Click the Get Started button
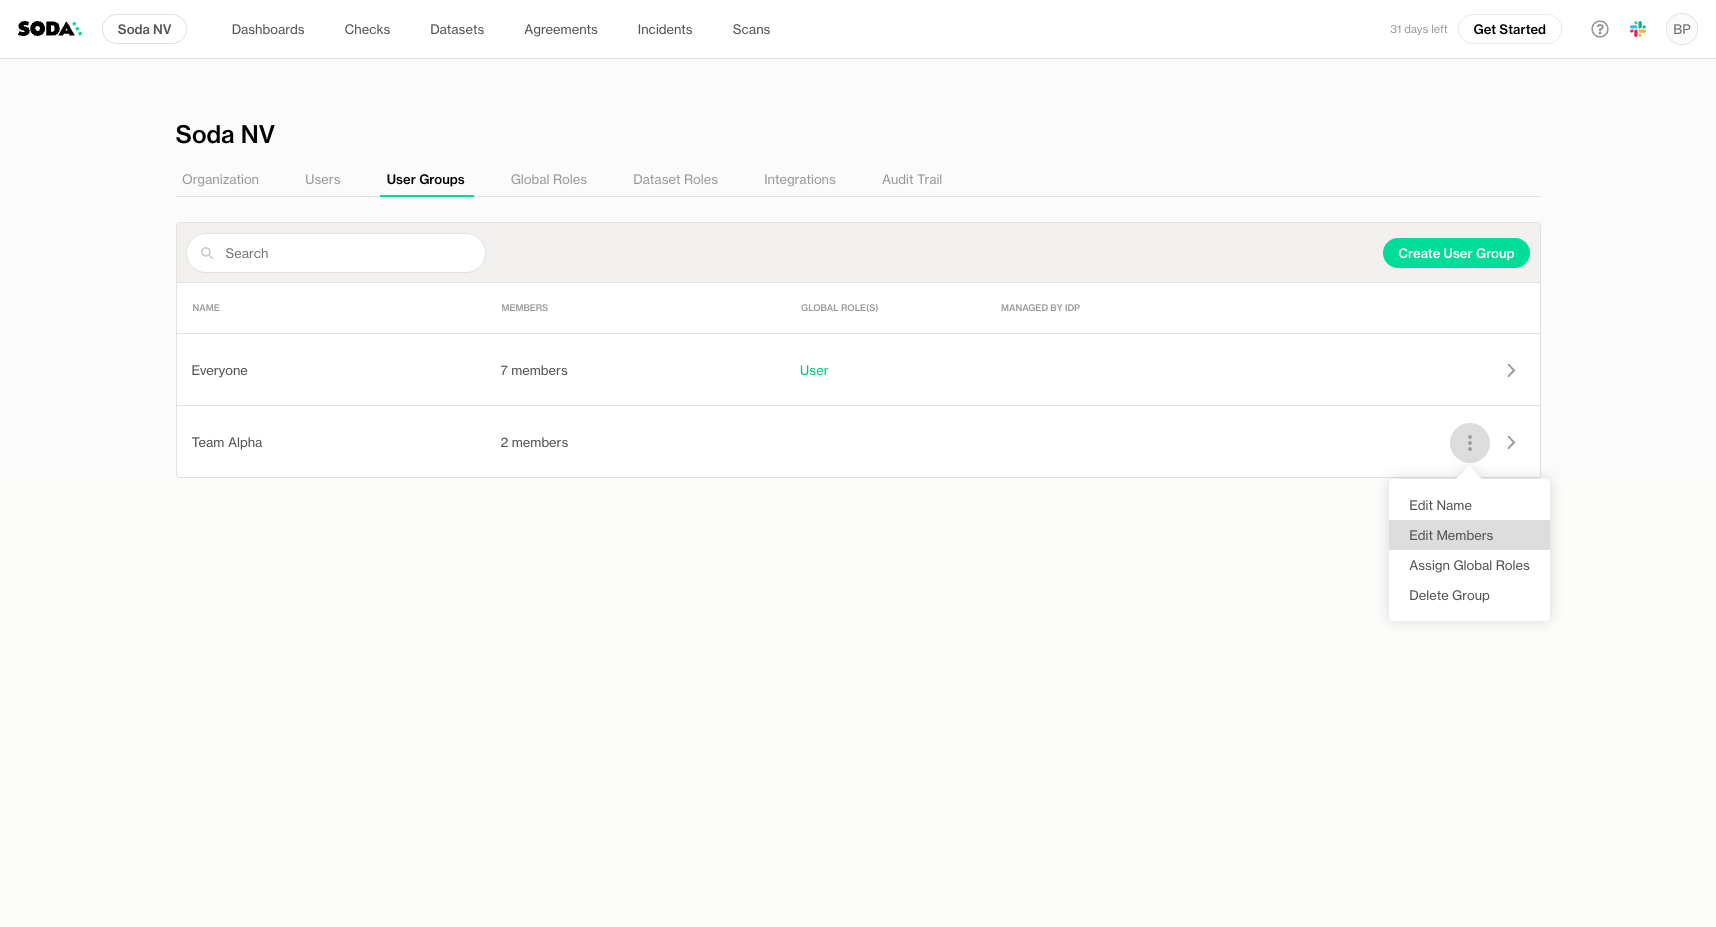This screenshot has width=1716, height=927. pos(1509,29)
